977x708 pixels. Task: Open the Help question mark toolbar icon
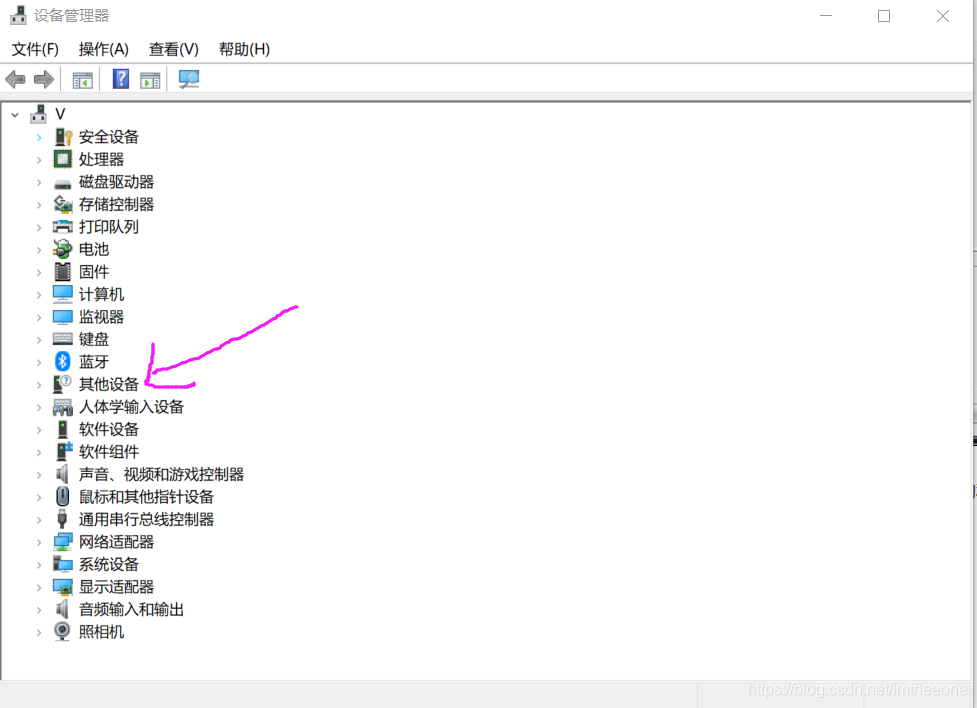point(121,79)
